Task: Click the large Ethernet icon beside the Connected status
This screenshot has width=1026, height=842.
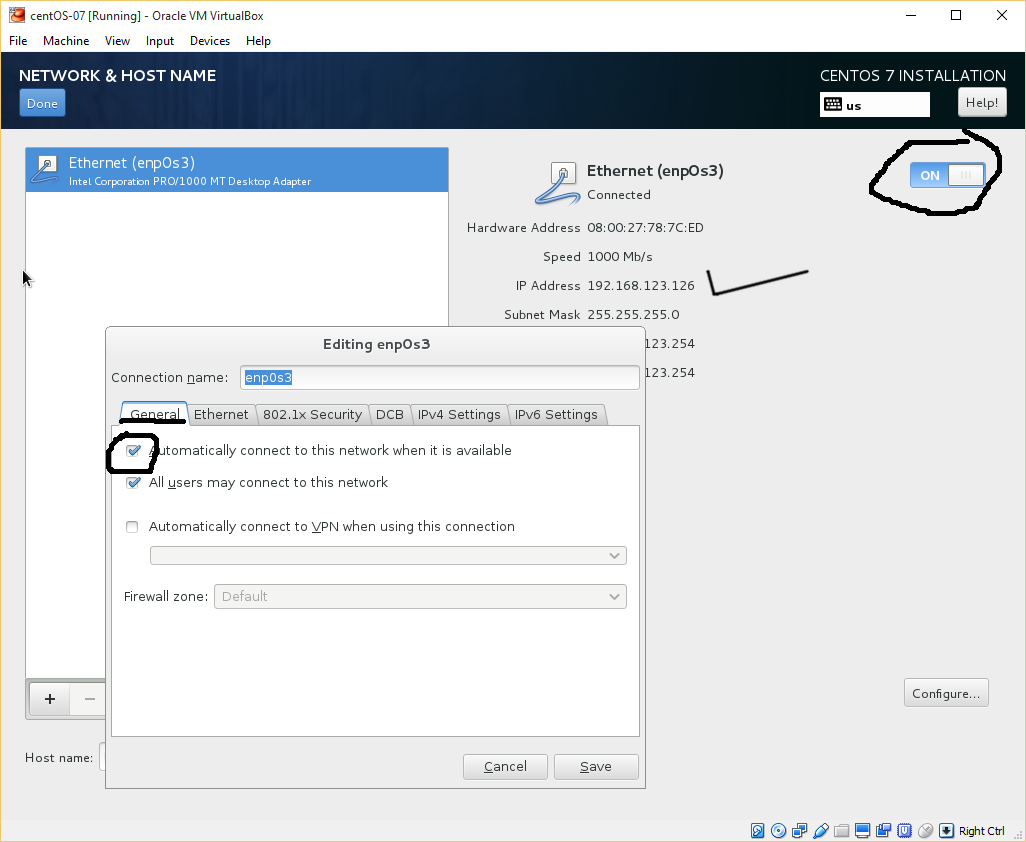Action: pyautogui.click(x=557, y=184)
